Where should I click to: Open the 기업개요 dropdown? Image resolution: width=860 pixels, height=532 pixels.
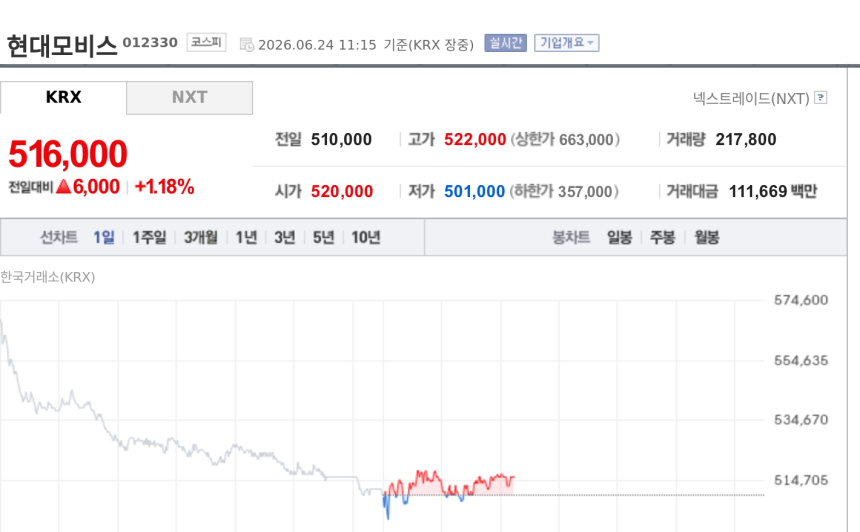coord(567,43)
